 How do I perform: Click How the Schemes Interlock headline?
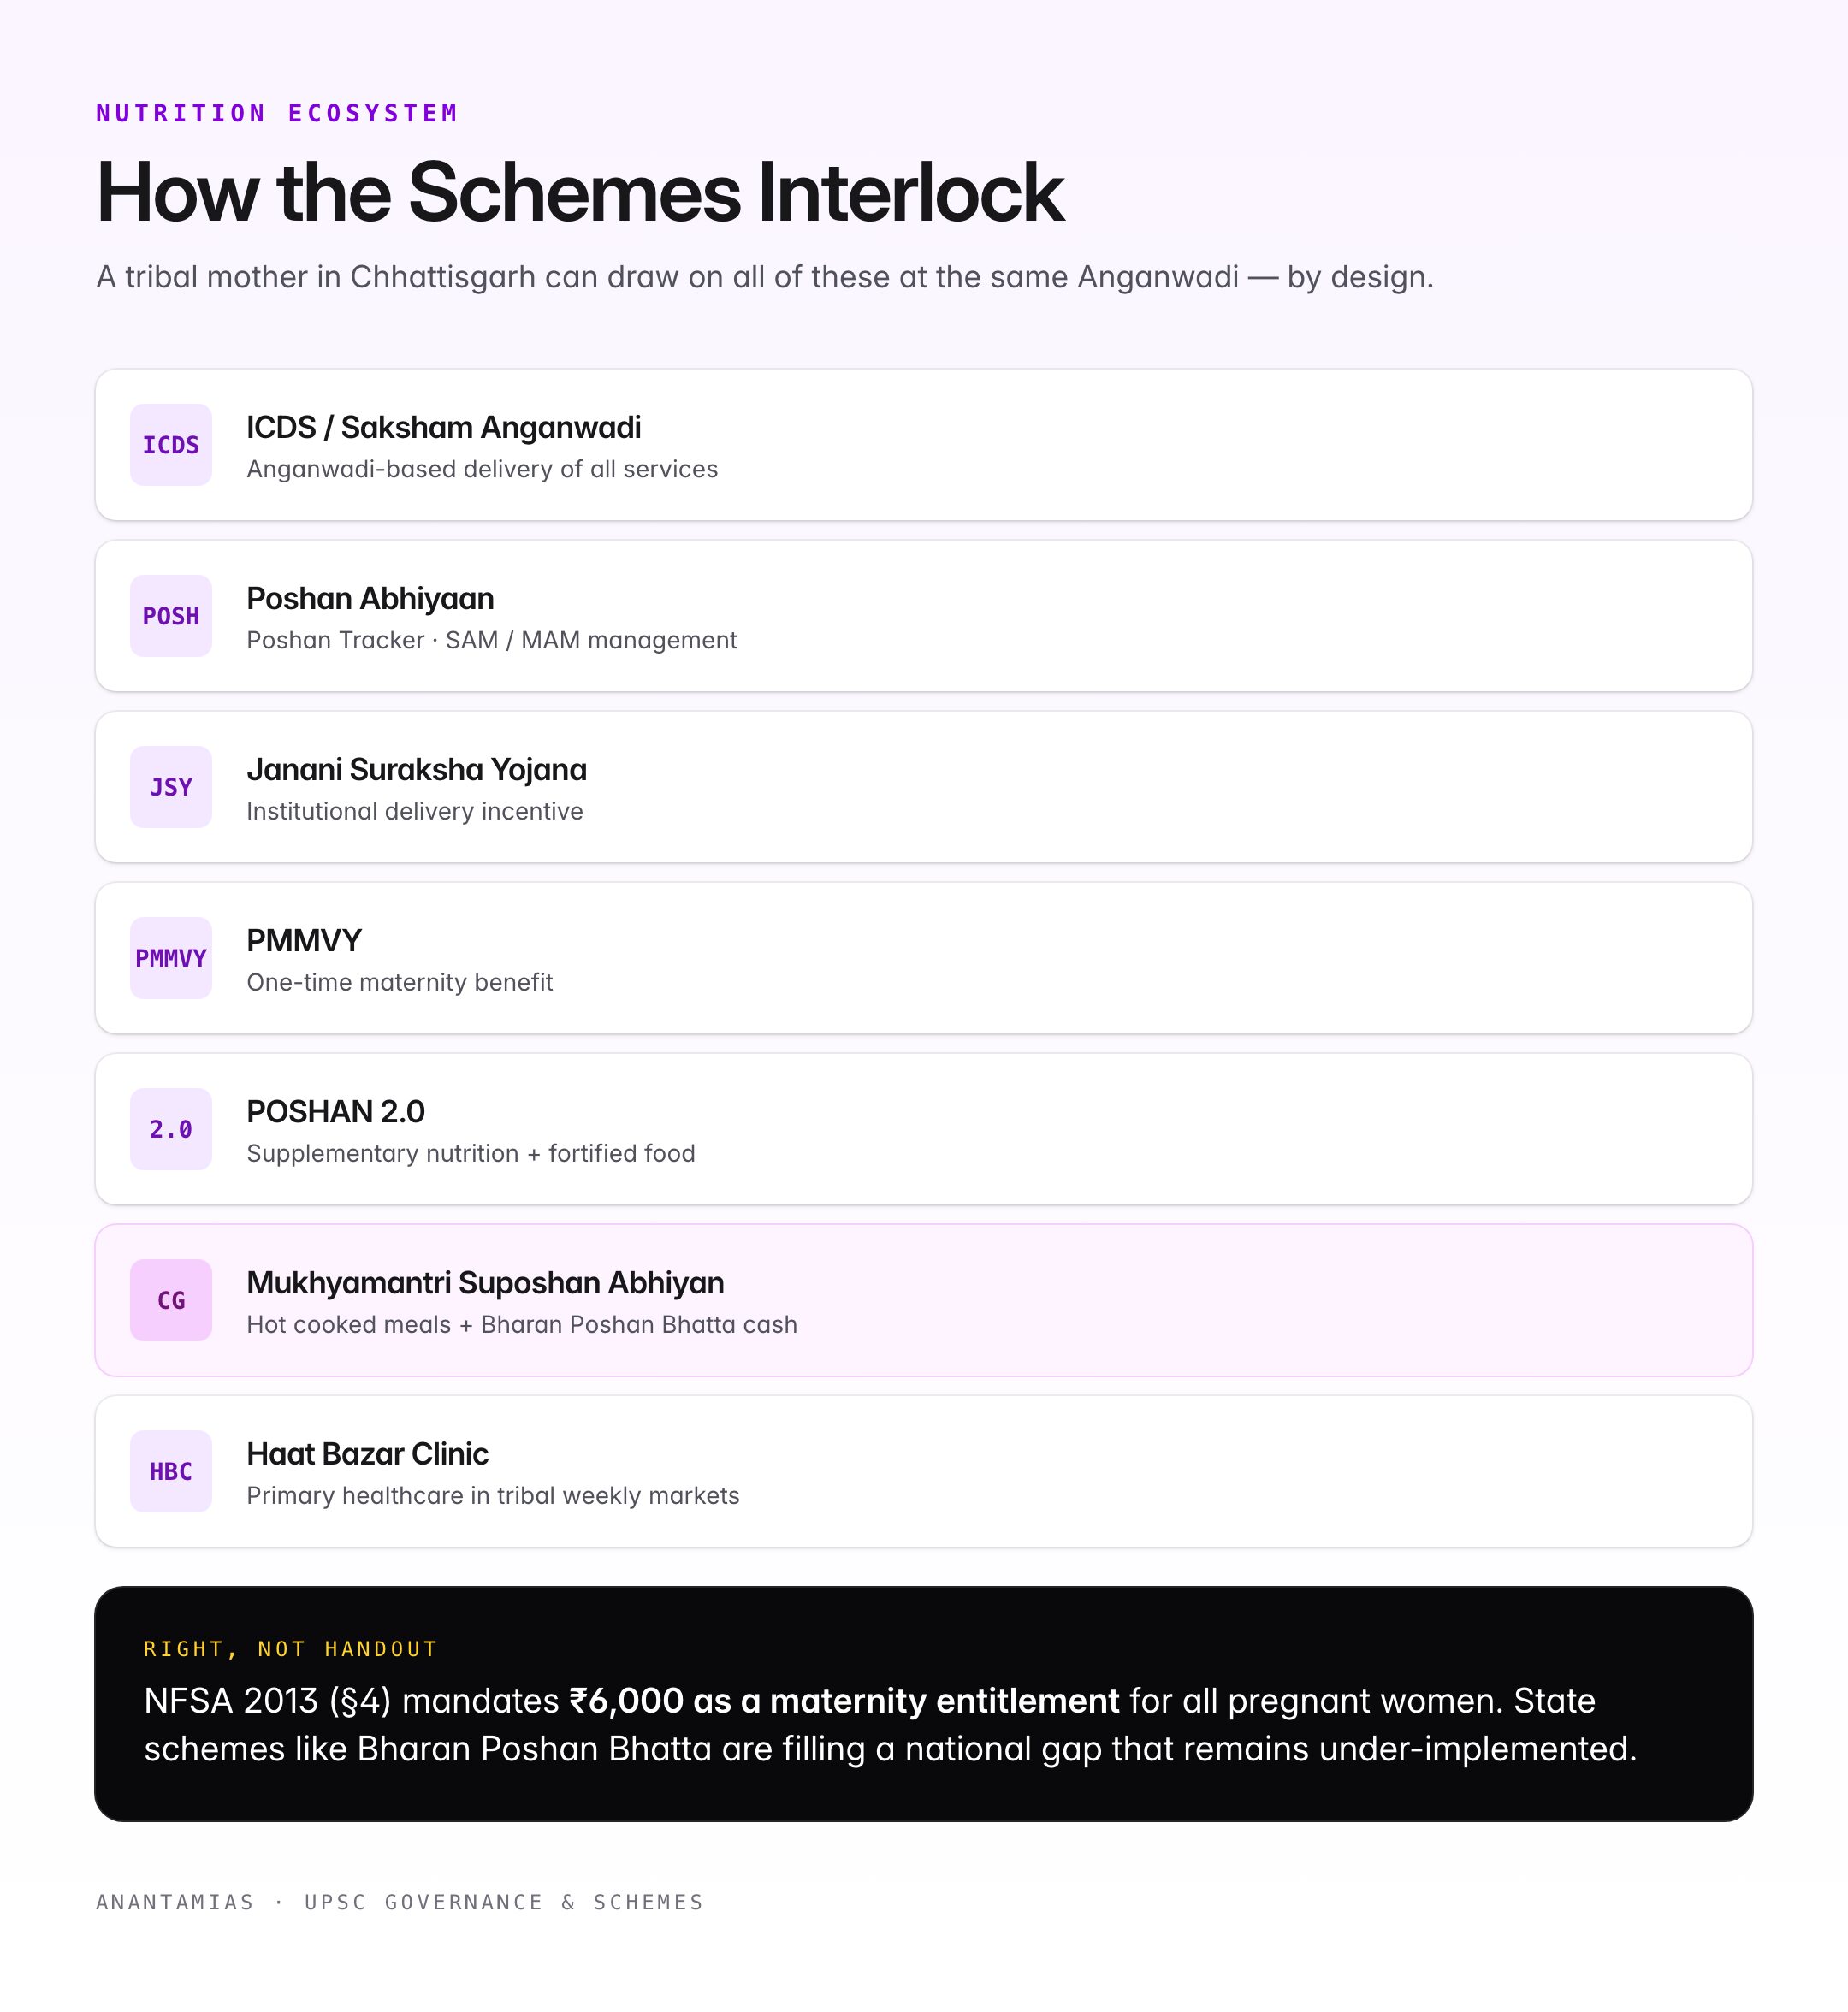click(580, 192)
